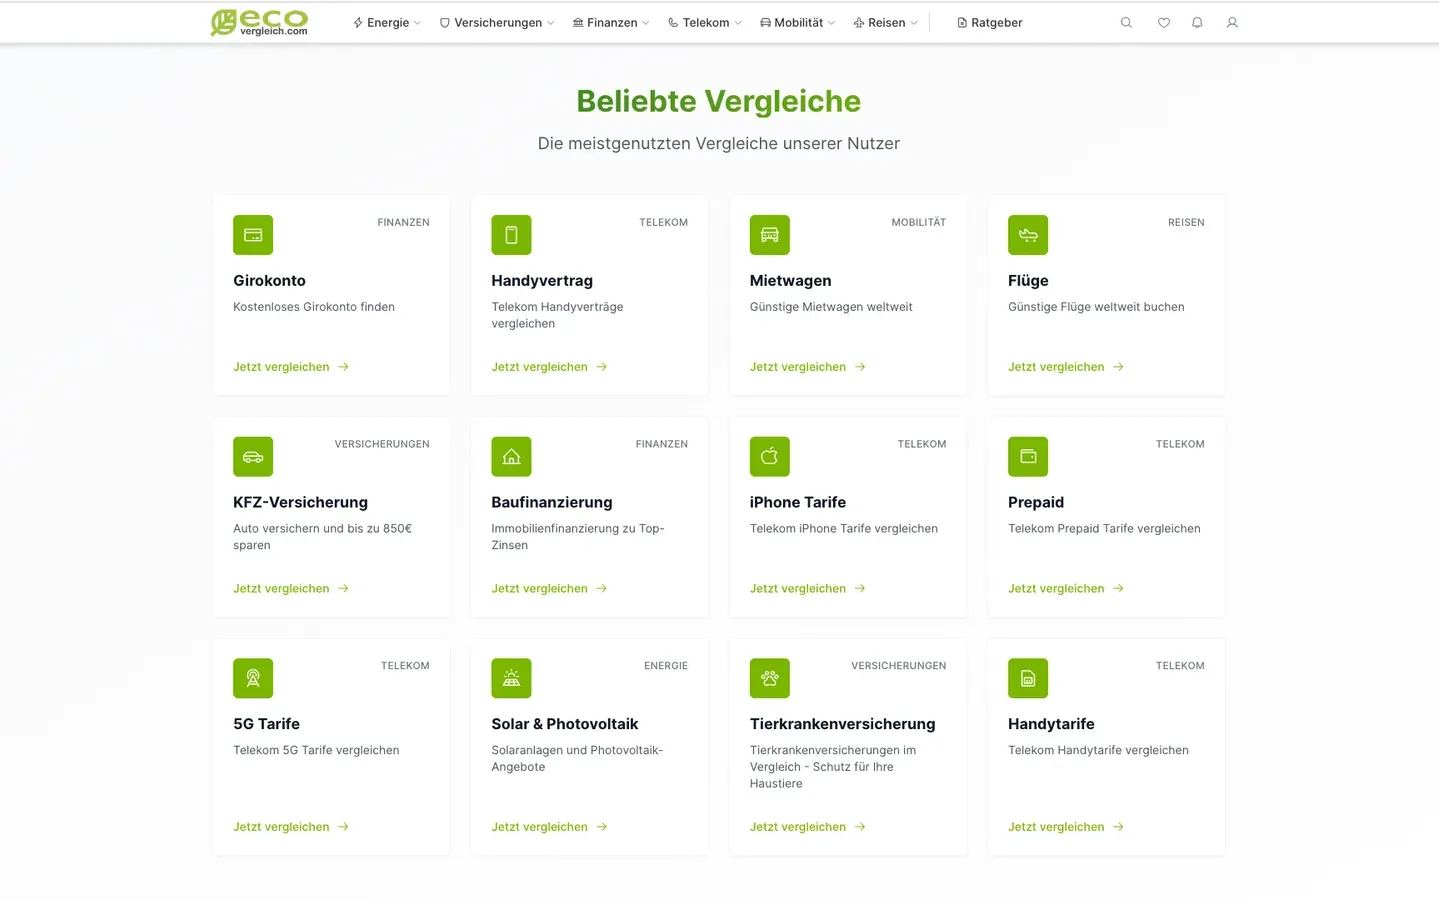
Task: Click Jetzt vergleichen under 5G Tarife
Action: coord(291,827)
